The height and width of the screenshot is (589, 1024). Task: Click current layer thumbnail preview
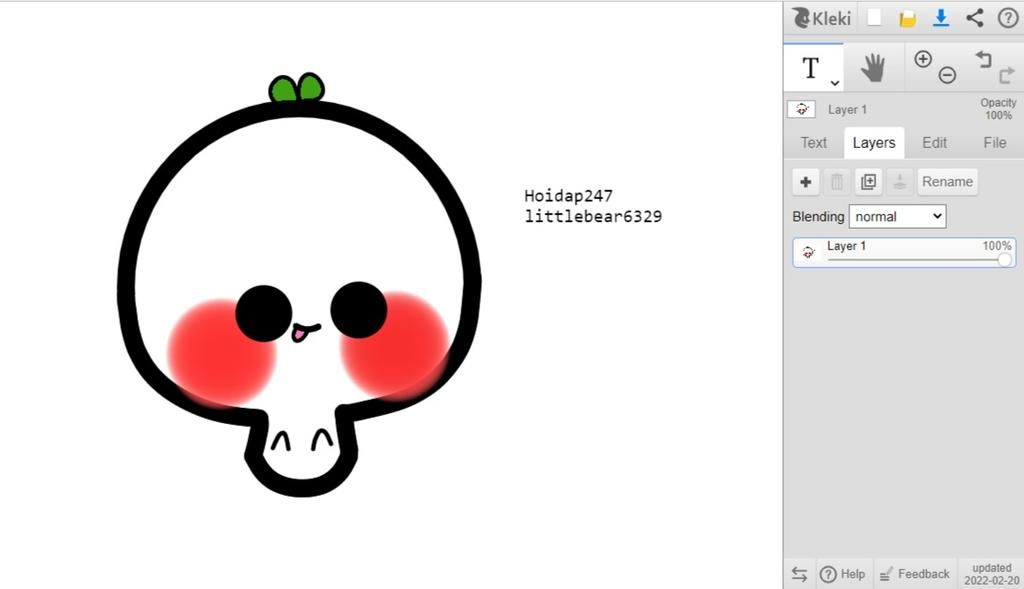[x=801, y=109]
